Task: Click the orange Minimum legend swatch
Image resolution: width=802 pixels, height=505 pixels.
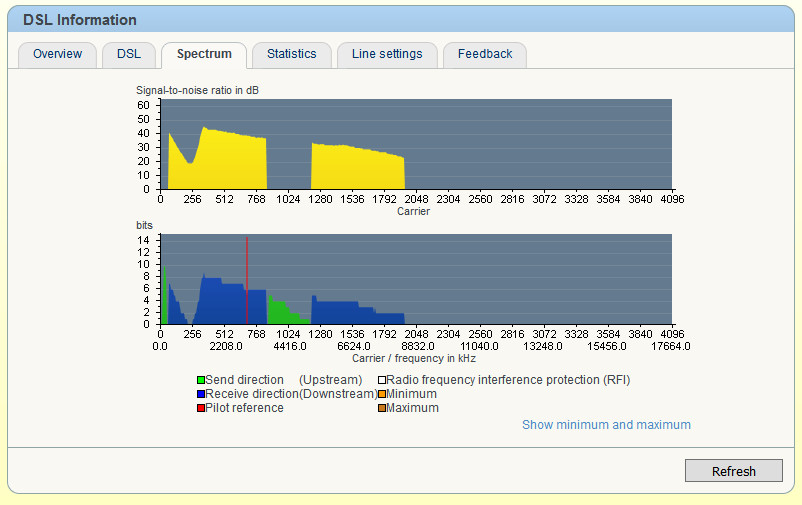Action: pyautogui.click(x=382, y=394)
